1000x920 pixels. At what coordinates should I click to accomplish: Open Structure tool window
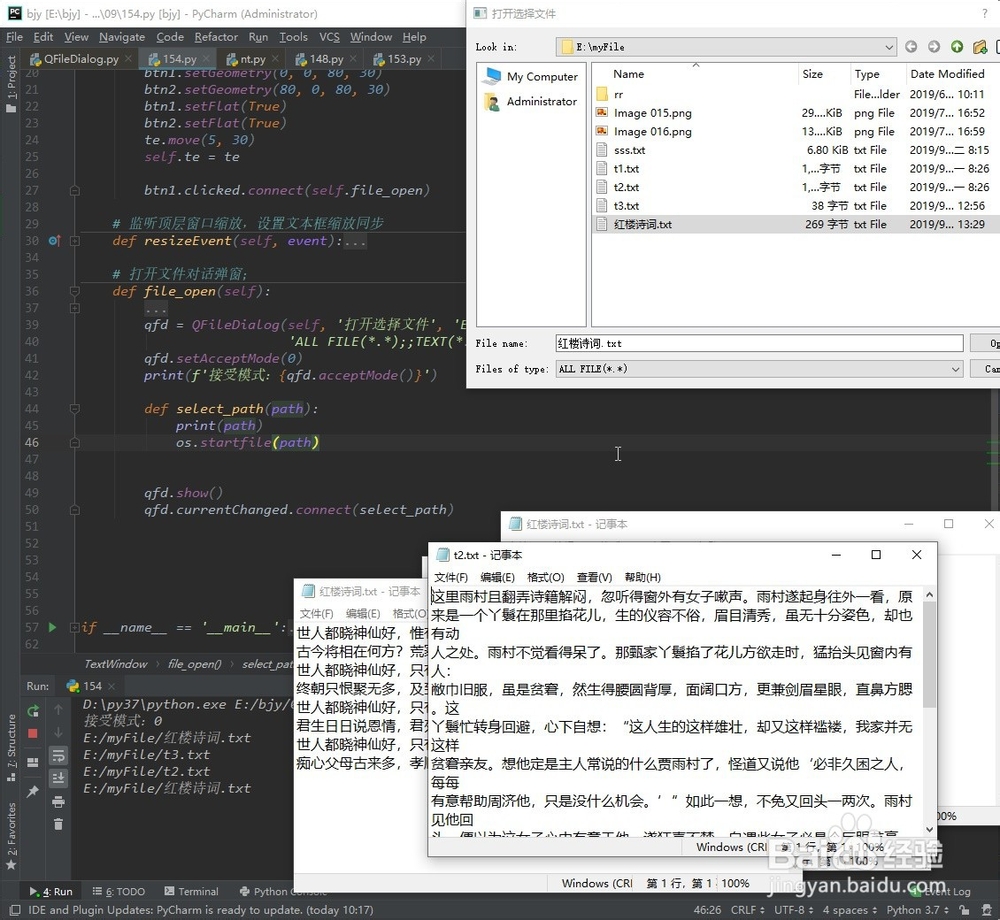[11, 747]
